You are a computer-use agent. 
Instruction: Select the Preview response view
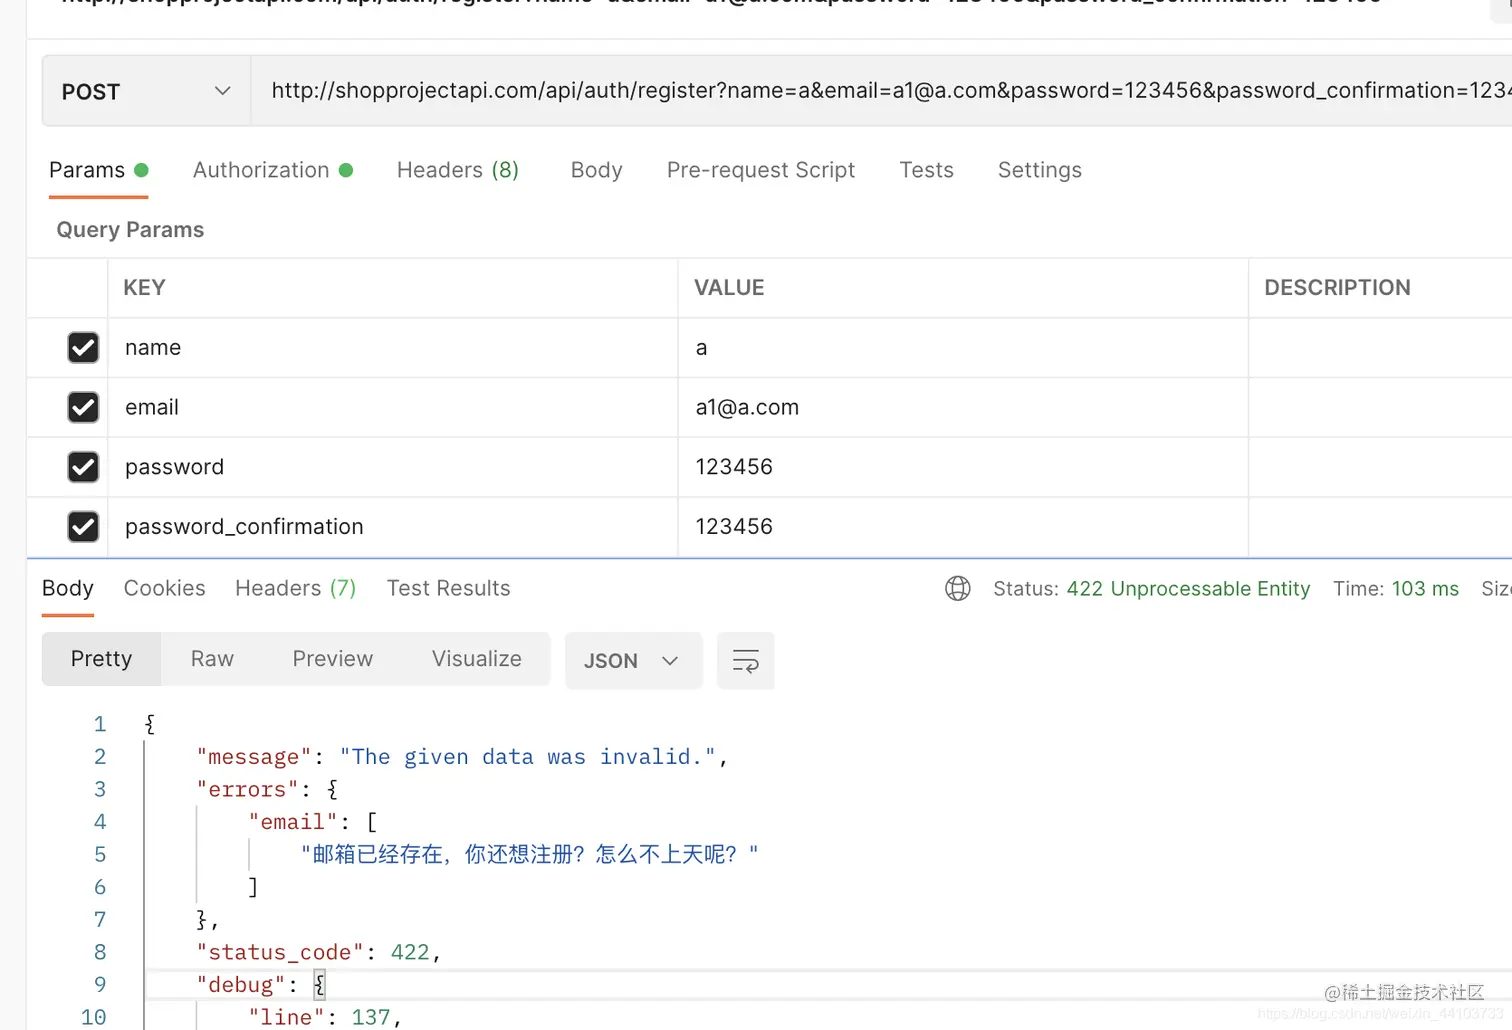click(x=333, y=659)
